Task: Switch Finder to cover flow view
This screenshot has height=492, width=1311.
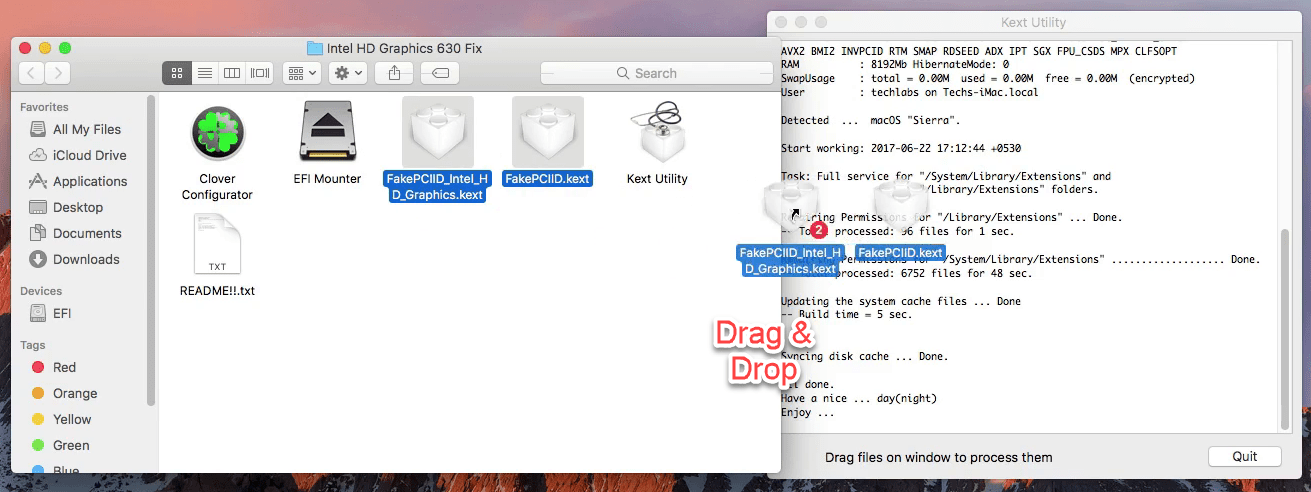Action: click(261, 73)
